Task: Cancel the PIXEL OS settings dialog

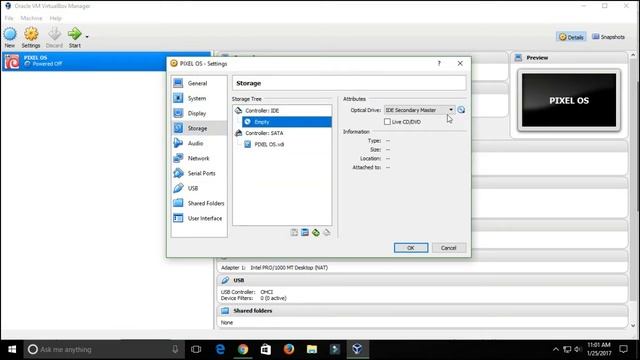Action: tap(448, 248)
